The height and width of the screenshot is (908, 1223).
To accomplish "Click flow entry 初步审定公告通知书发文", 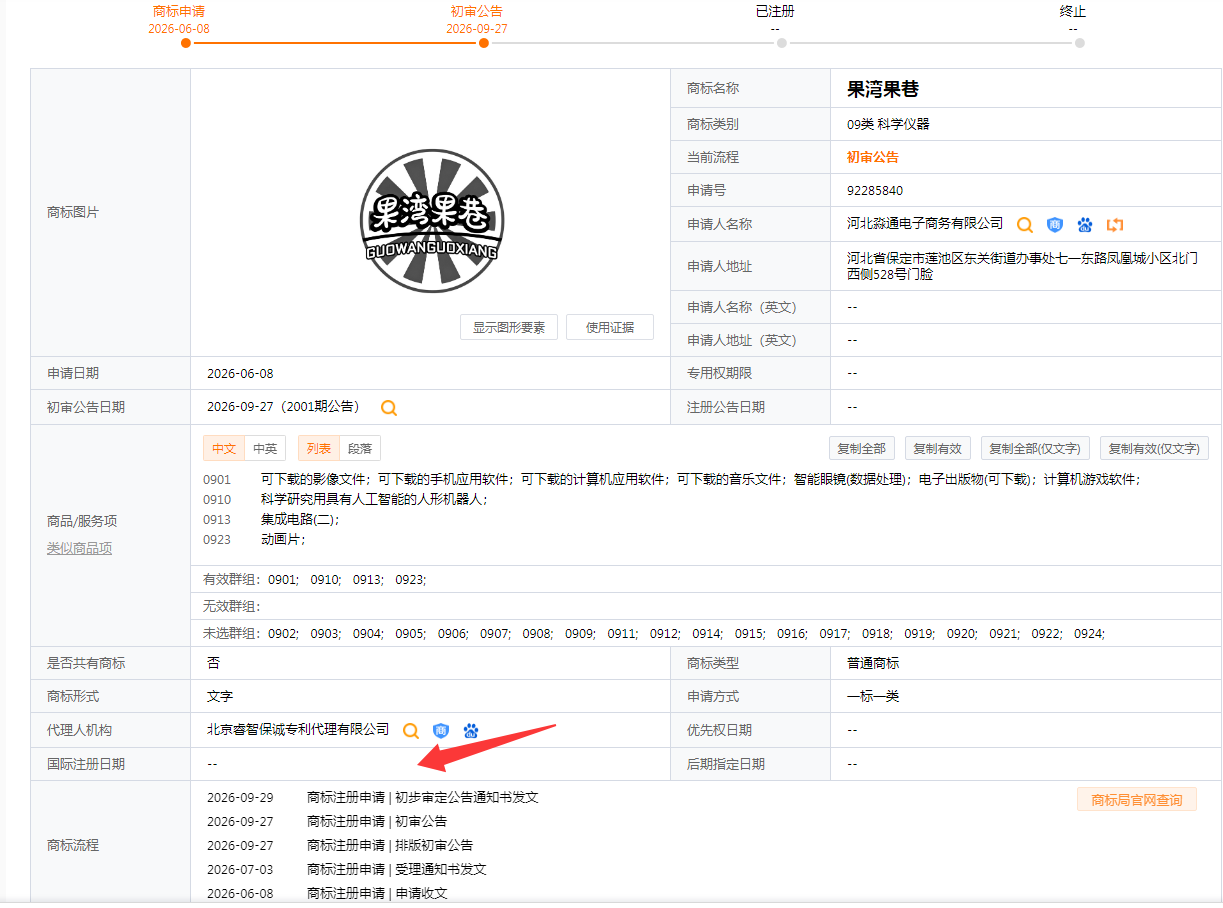I will tap(467, 798).
